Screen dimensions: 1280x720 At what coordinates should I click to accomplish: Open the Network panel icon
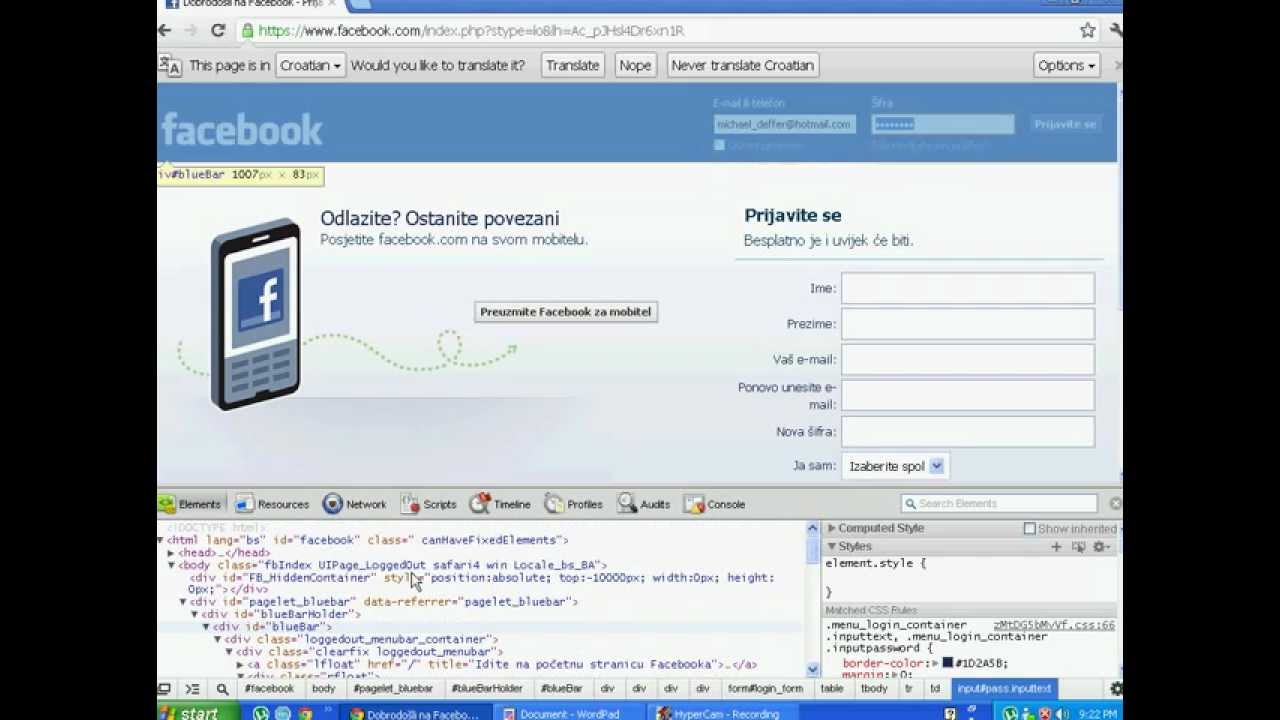tap(332, 504)
